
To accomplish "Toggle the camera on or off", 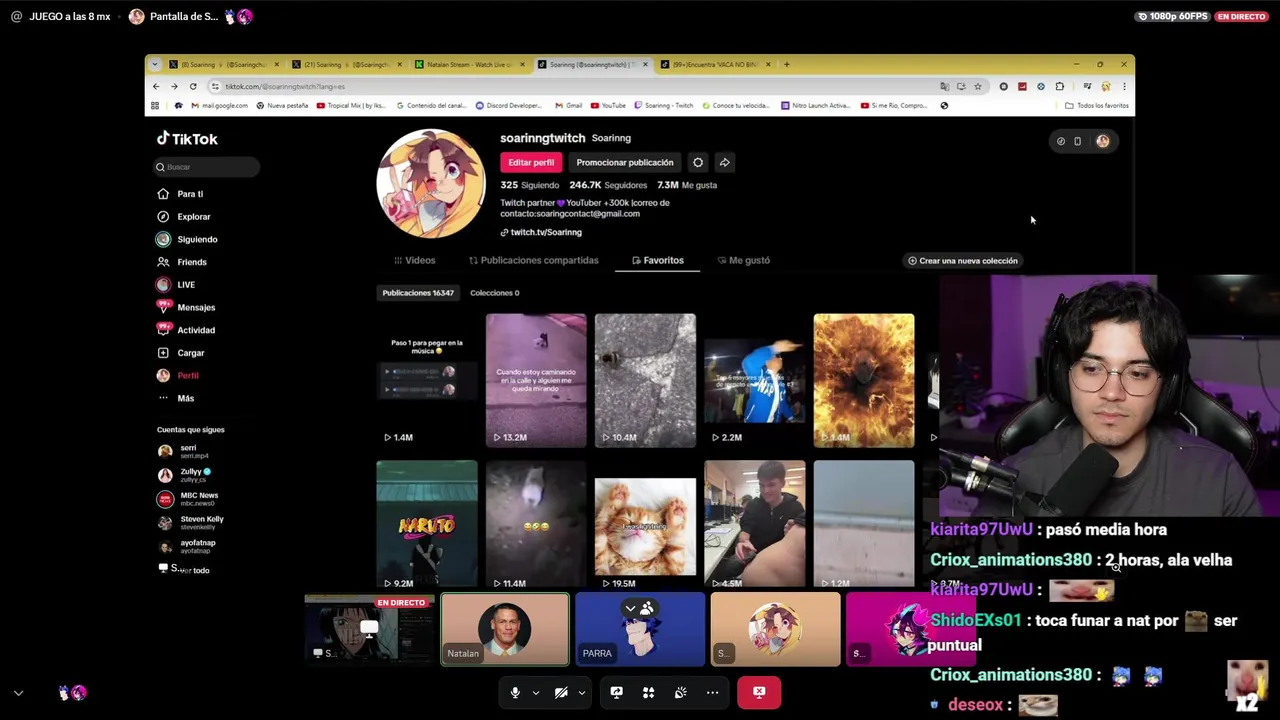I will pyautogui.click(x=561, y=692).
